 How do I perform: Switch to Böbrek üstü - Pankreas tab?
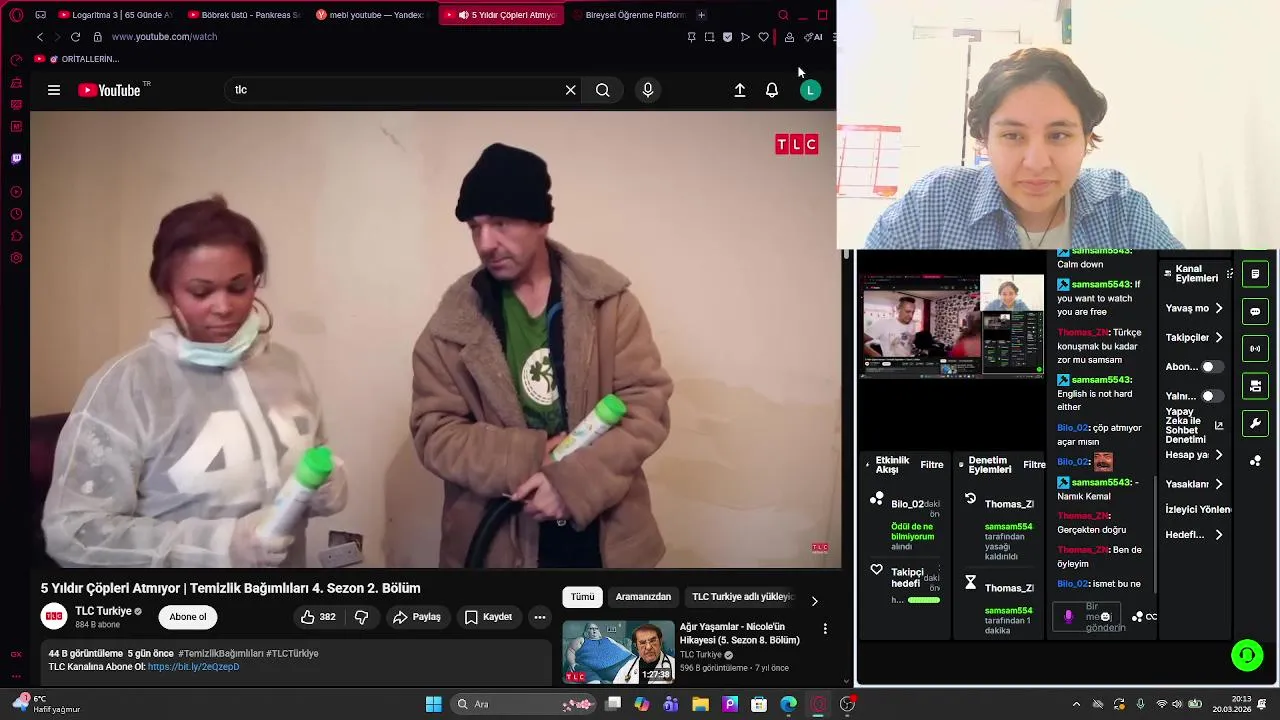pyautogui.click(x=243, y=15)
